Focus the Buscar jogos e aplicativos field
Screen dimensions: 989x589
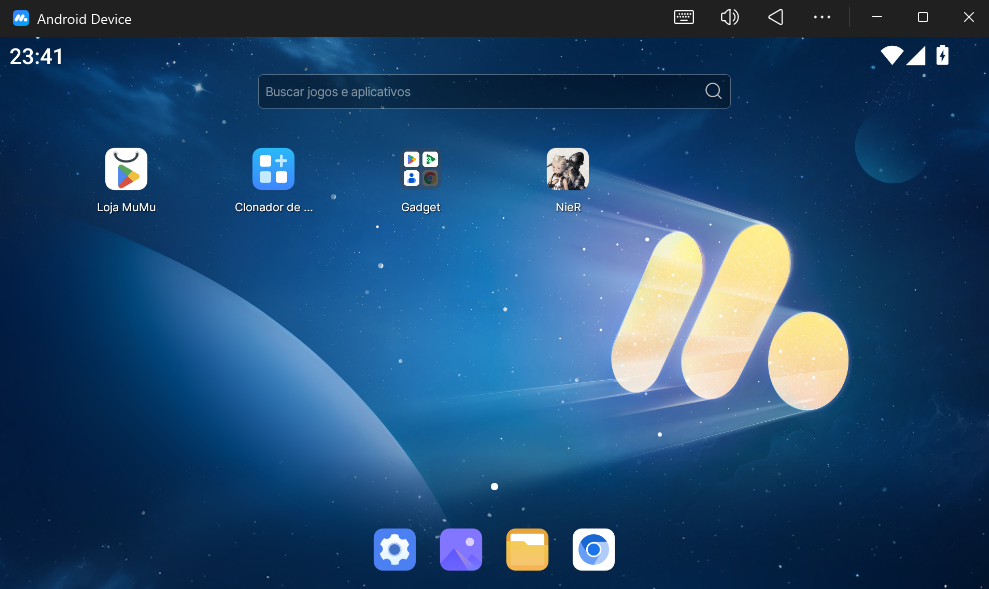494,91
